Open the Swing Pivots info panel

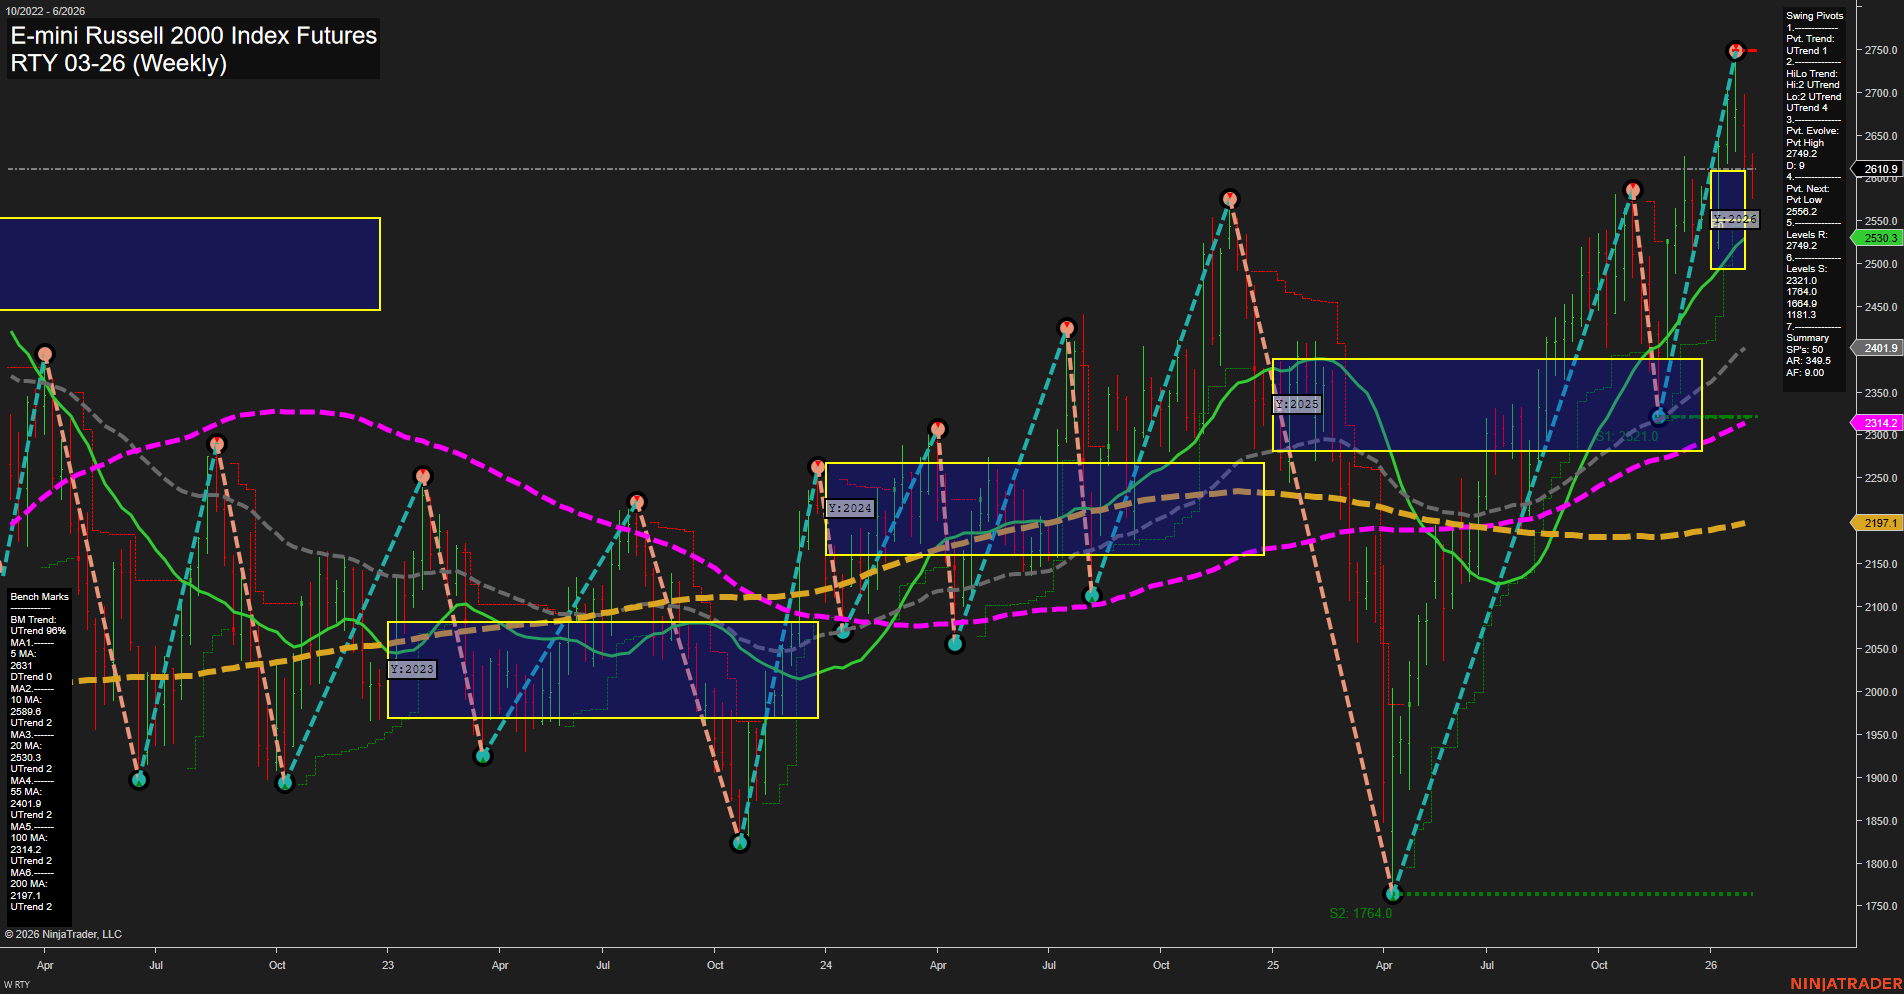pyautogui.click(x=1813, y=15)
